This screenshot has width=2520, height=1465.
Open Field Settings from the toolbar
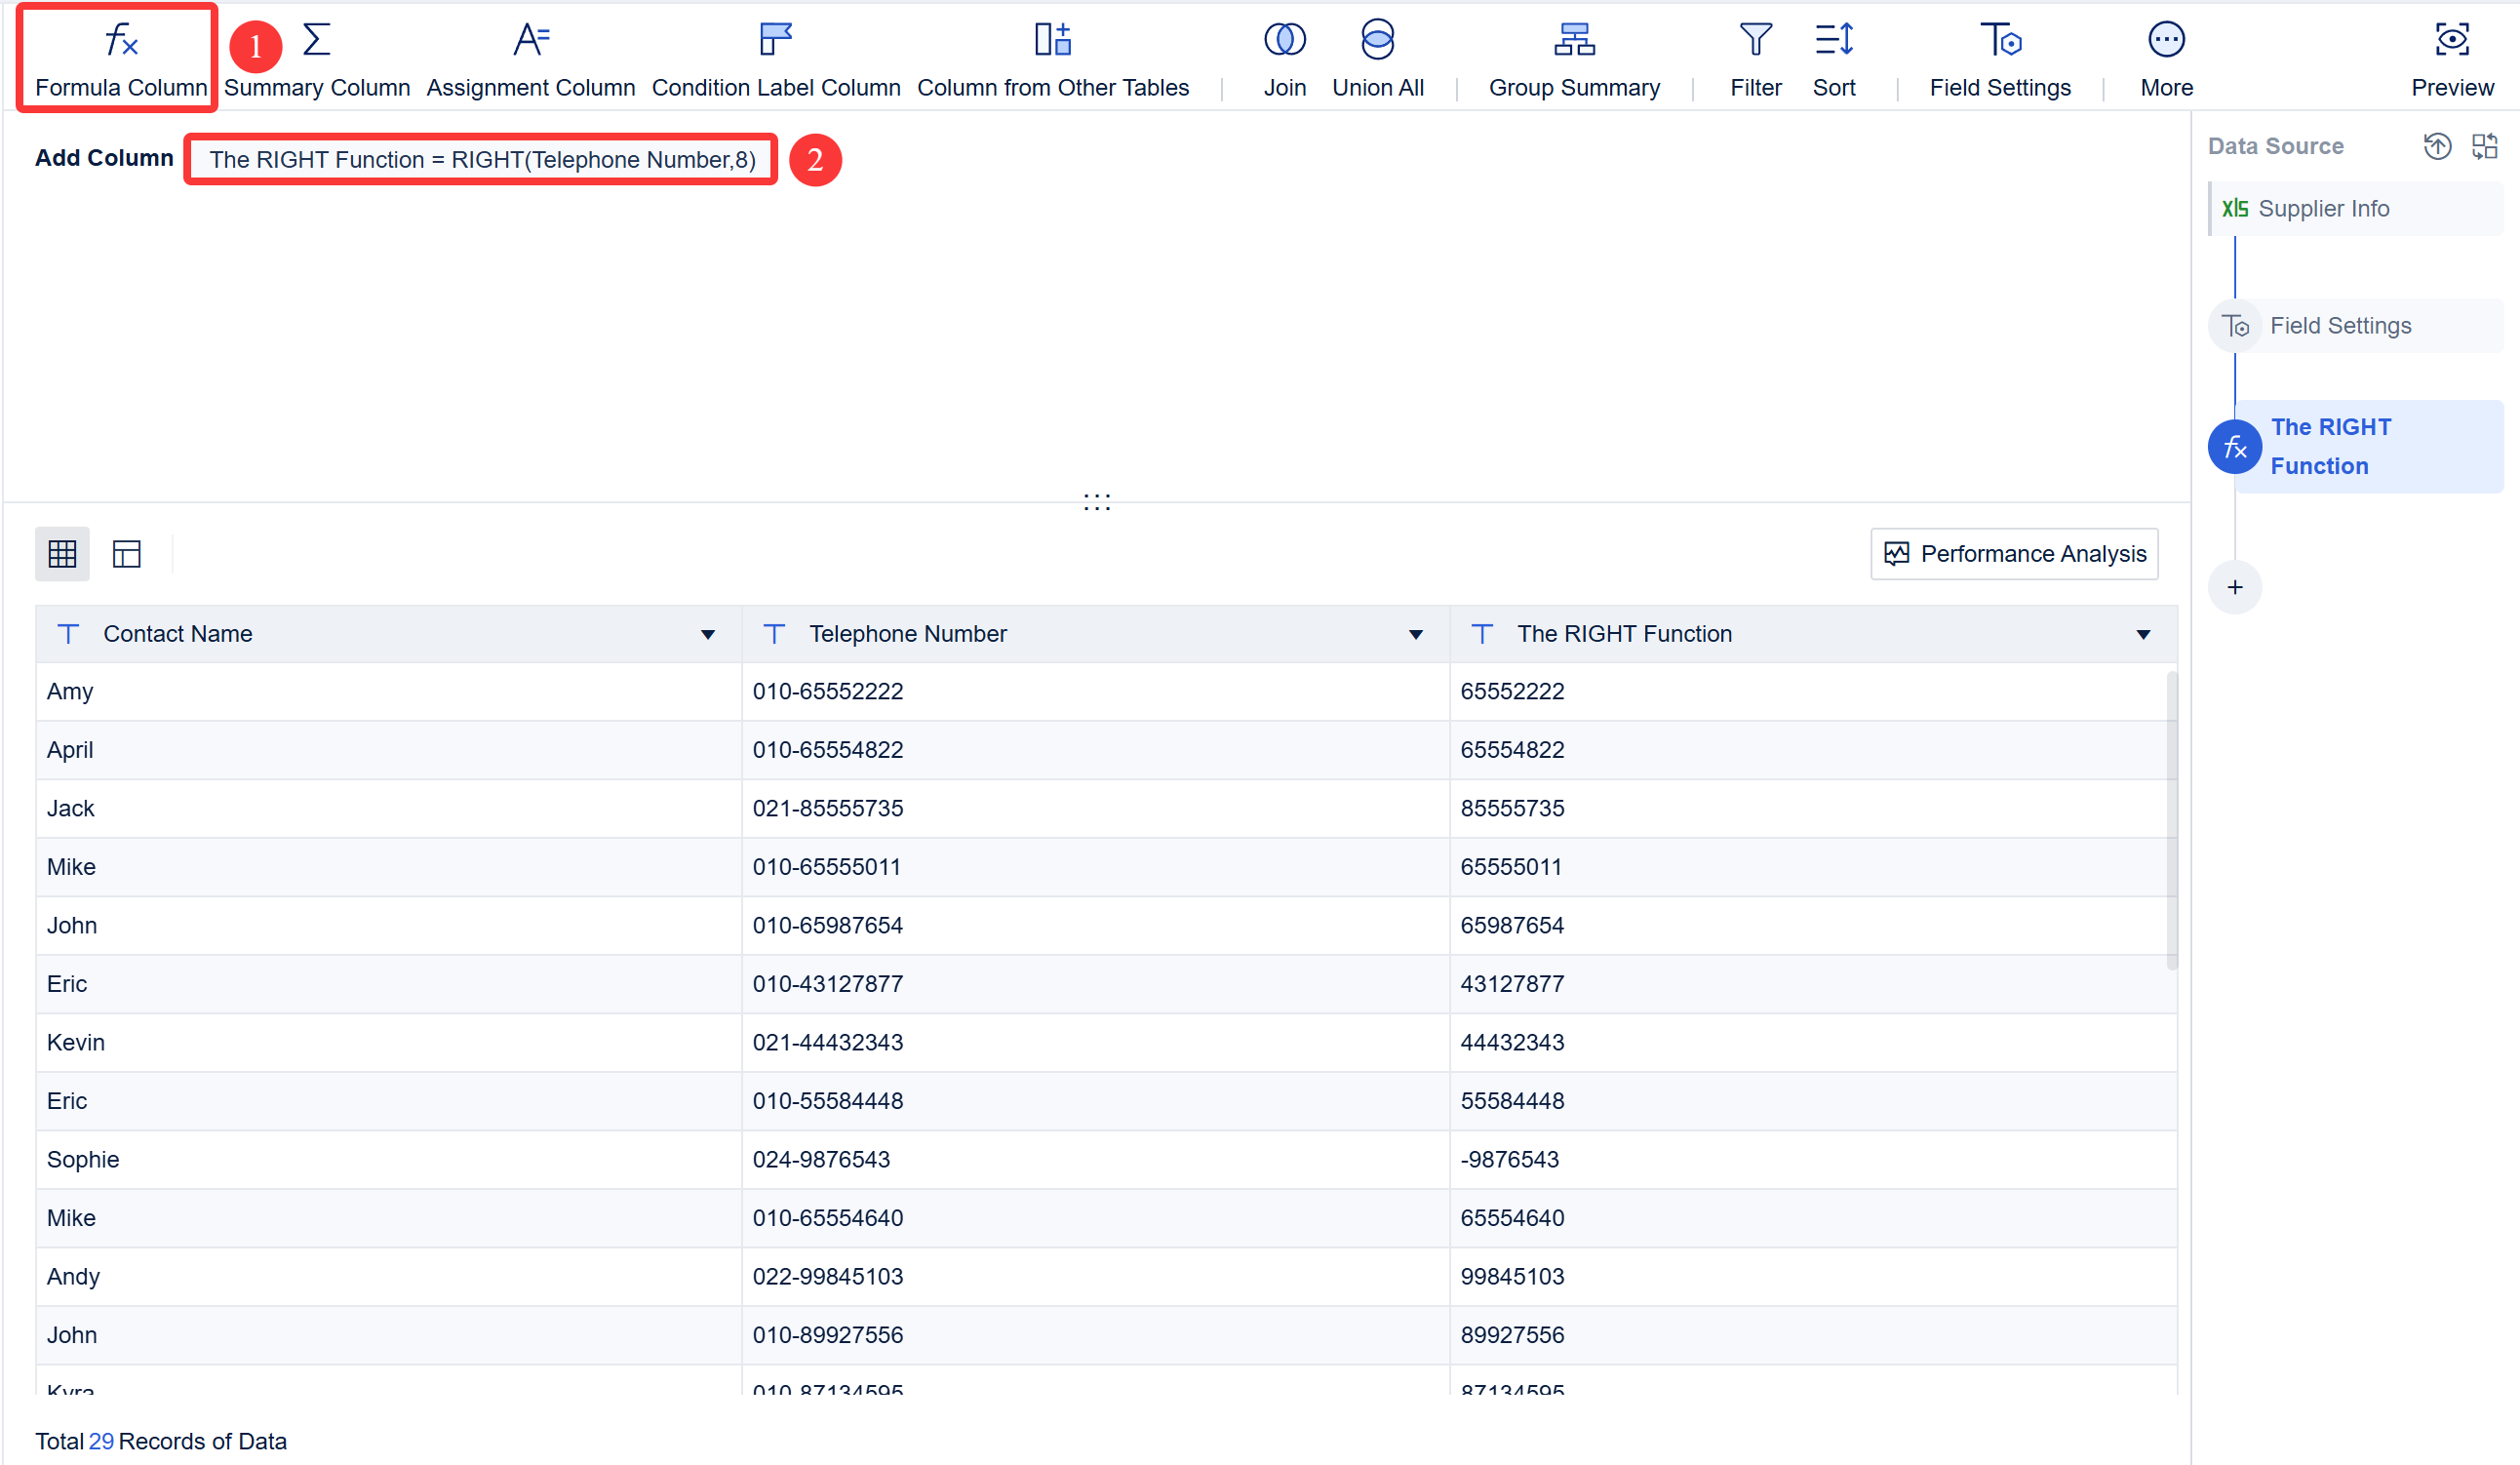click(2000, 57)
